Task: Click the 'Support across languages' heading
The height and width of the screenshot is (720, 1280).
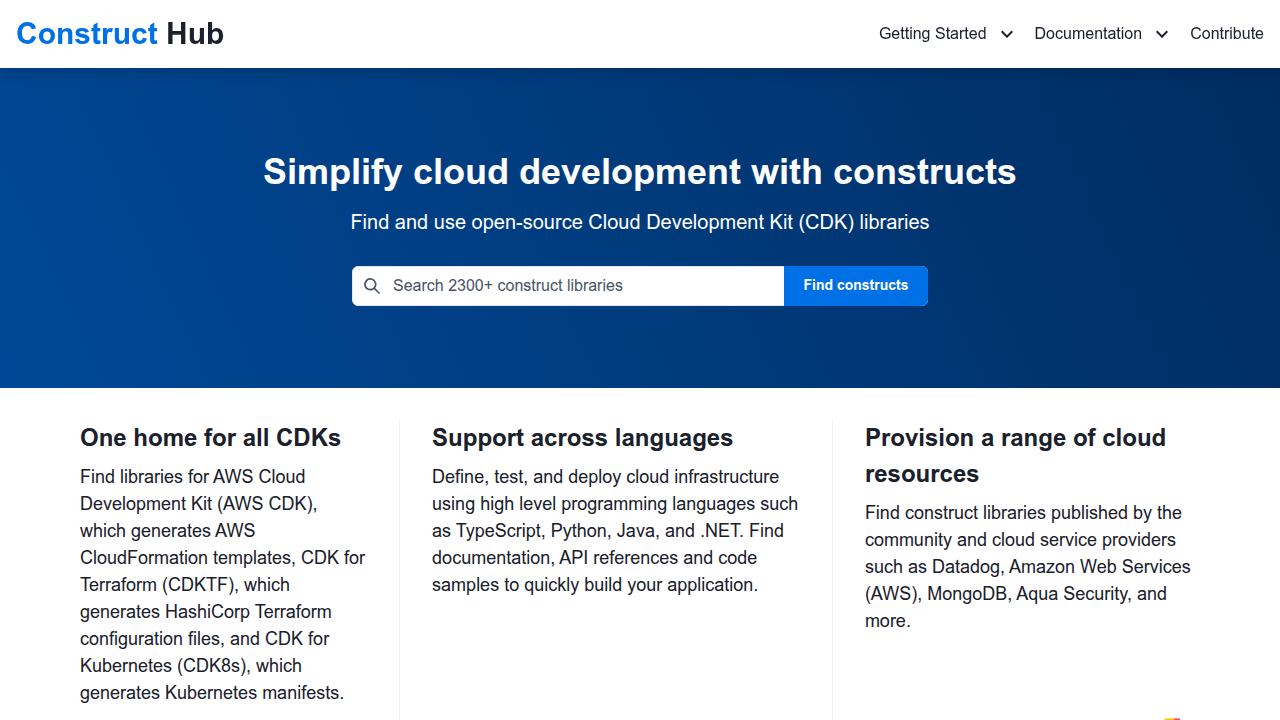Action: click(x=582, y=438)
